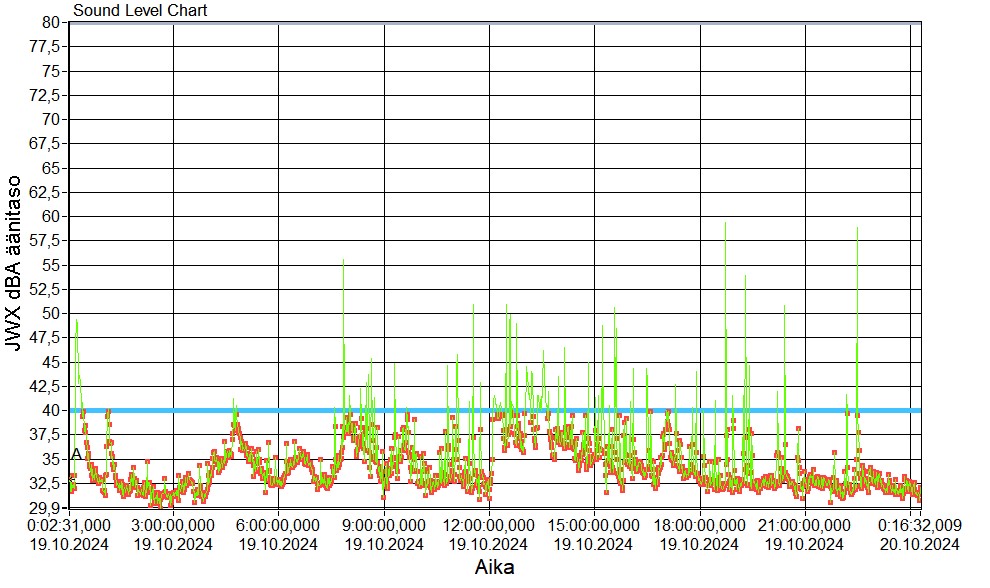Click the '9:00:00,000' time label
Viewport: 990px width, 588px height.
tap(384, 525)
